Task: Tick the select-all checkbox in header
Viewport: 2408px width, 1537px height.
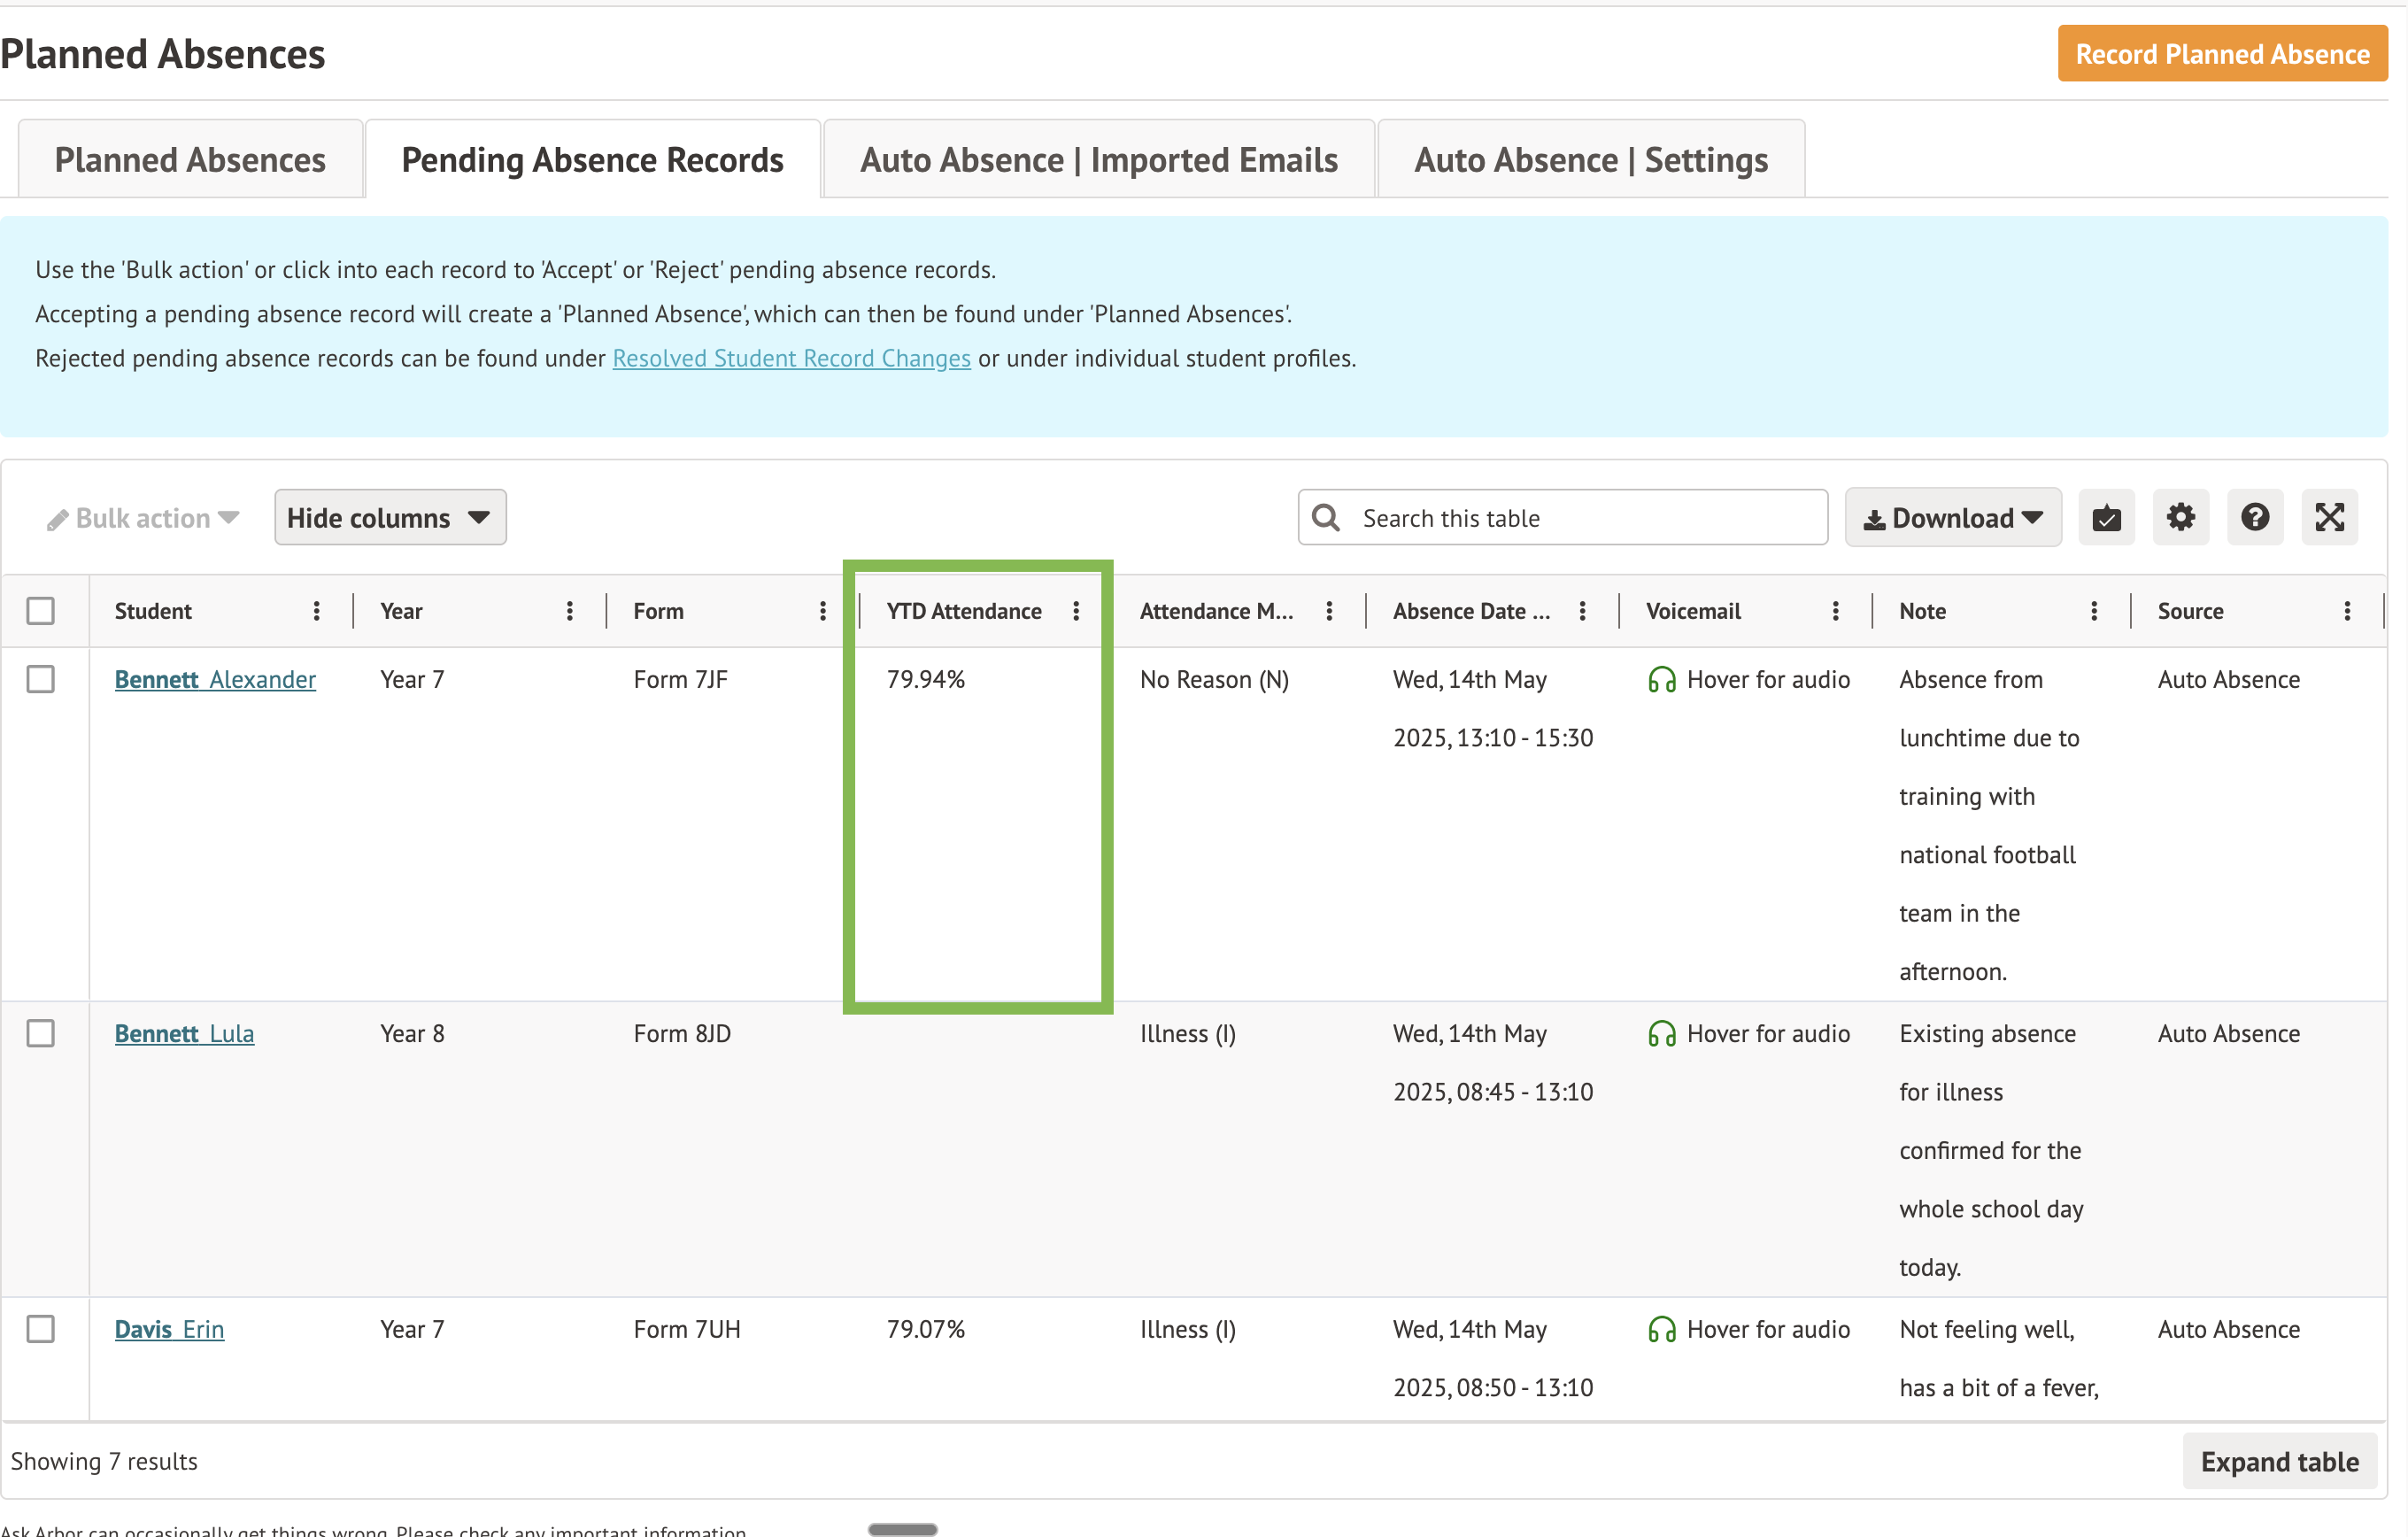Action: (x=41, y=611)
